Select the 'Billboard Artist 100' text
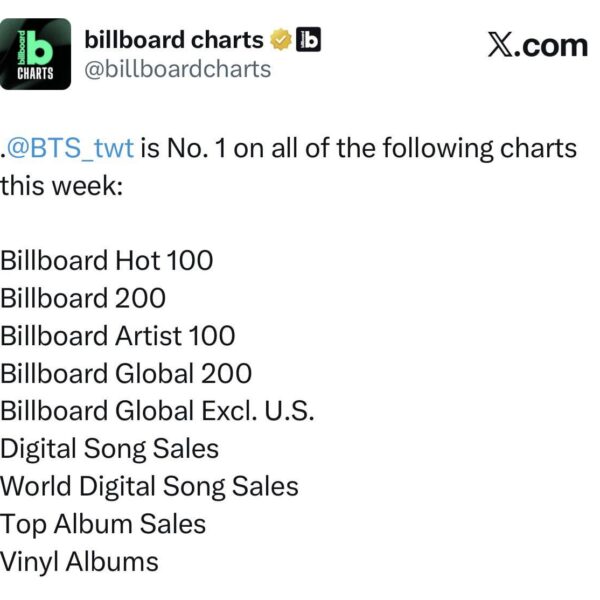600x600 pixels. coord(118,336)
